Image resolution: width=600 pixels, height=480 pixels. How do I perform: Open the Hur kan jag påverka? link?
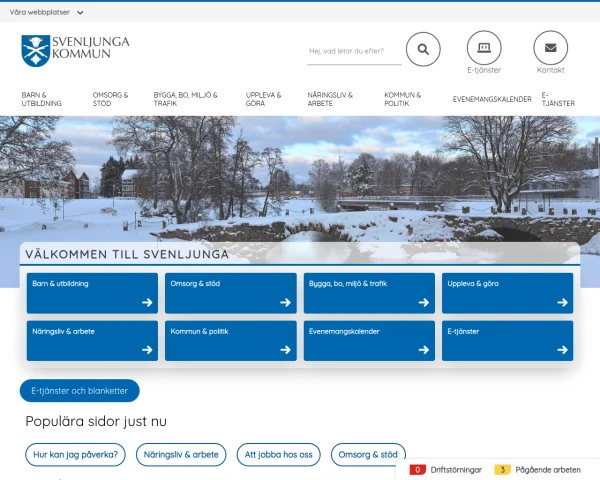click(x=76, y=455)
